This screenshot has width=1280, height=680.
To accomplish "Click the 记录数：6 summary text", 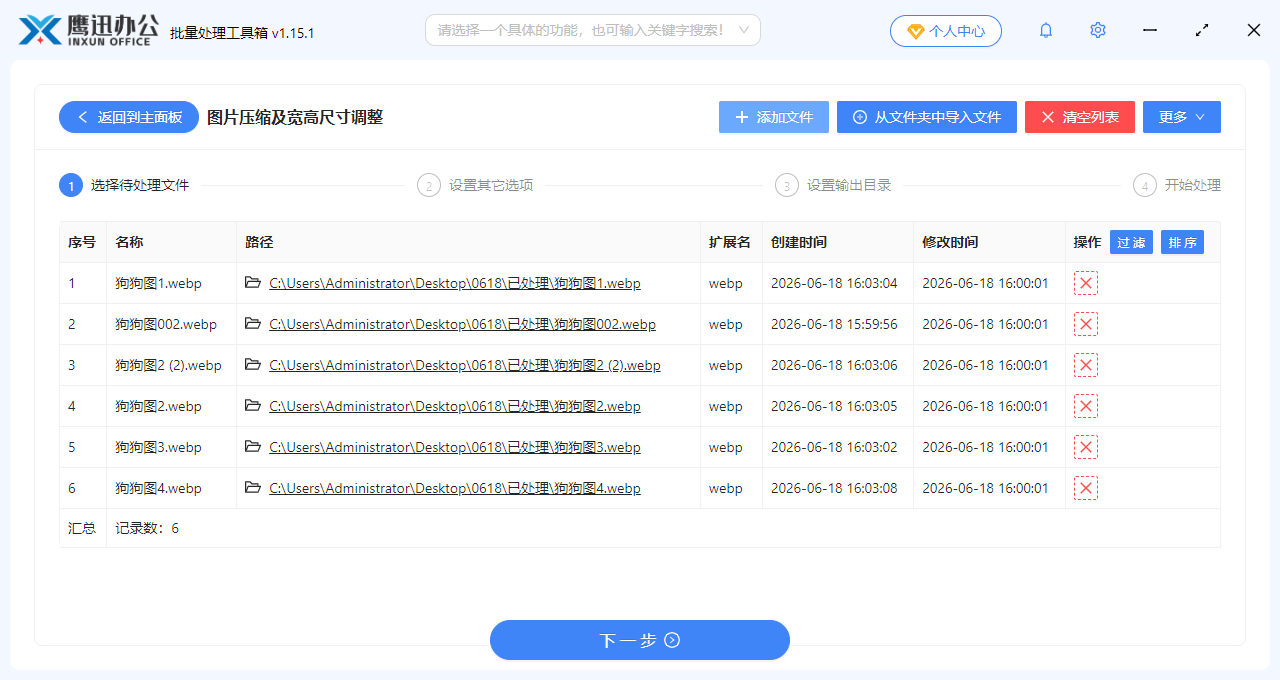I will point(147,528).
